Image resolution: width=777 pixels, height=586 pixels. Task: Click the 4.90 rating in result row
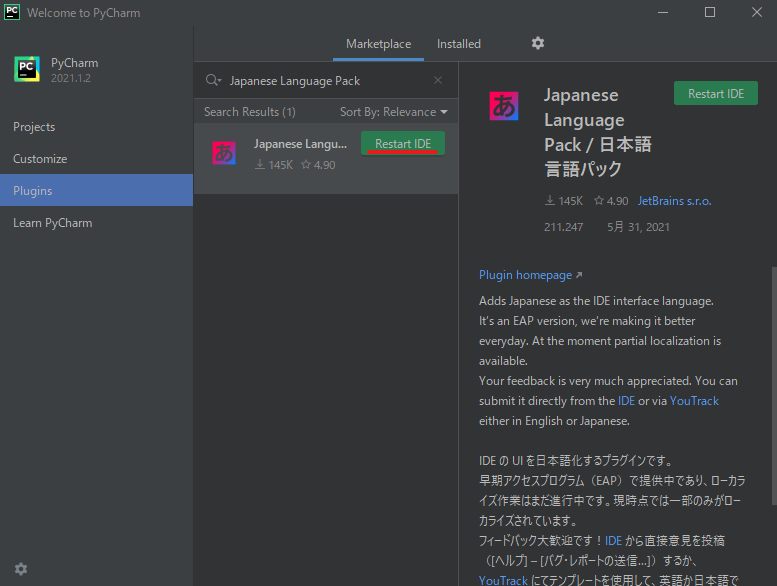[x=318, y=165]
